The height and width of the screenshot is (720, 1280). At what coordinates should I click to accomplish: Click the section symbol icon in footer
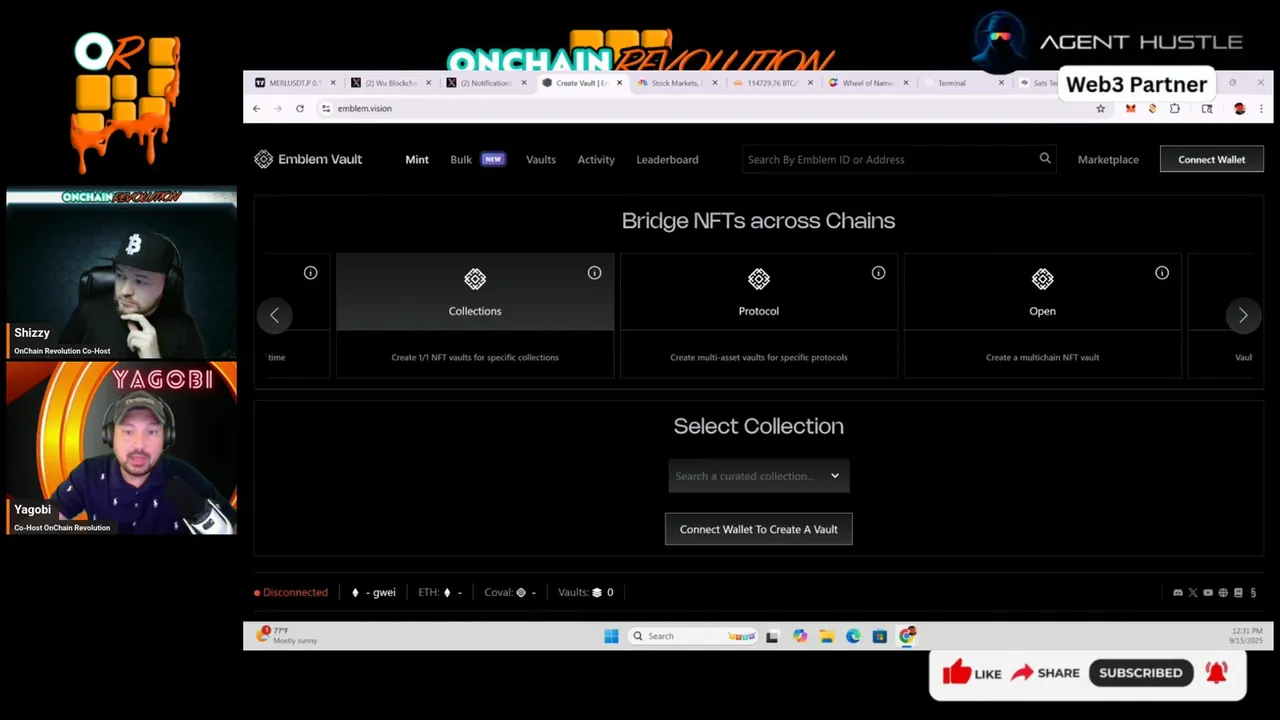coord(1253,593)
